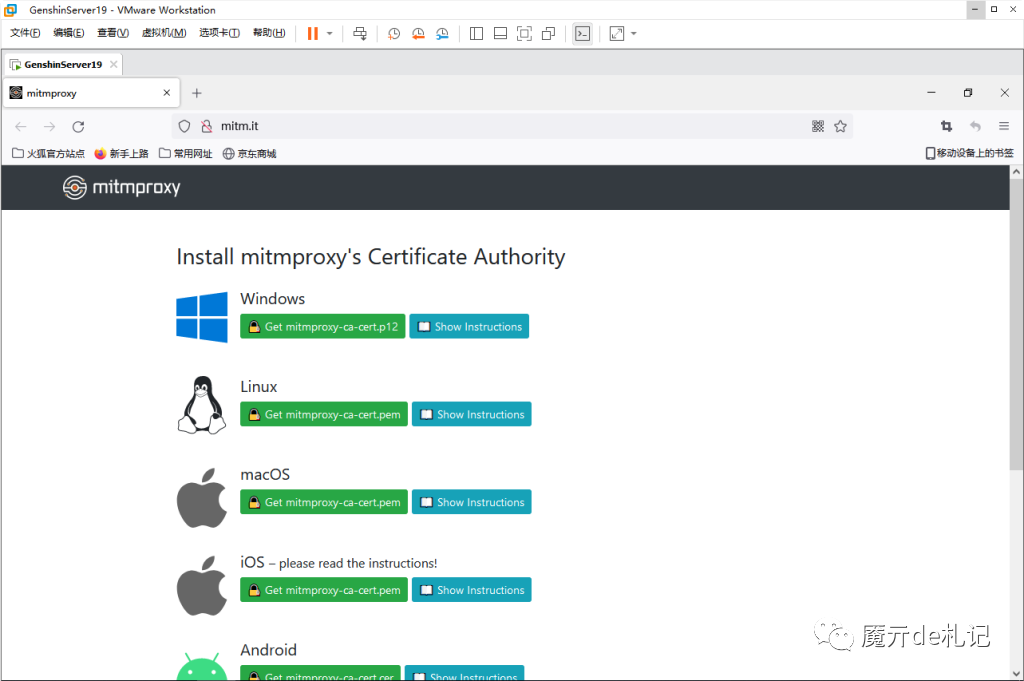
Task: Click the send Ctrl+Alt+Del icon
Action: (x=360, y=33)
